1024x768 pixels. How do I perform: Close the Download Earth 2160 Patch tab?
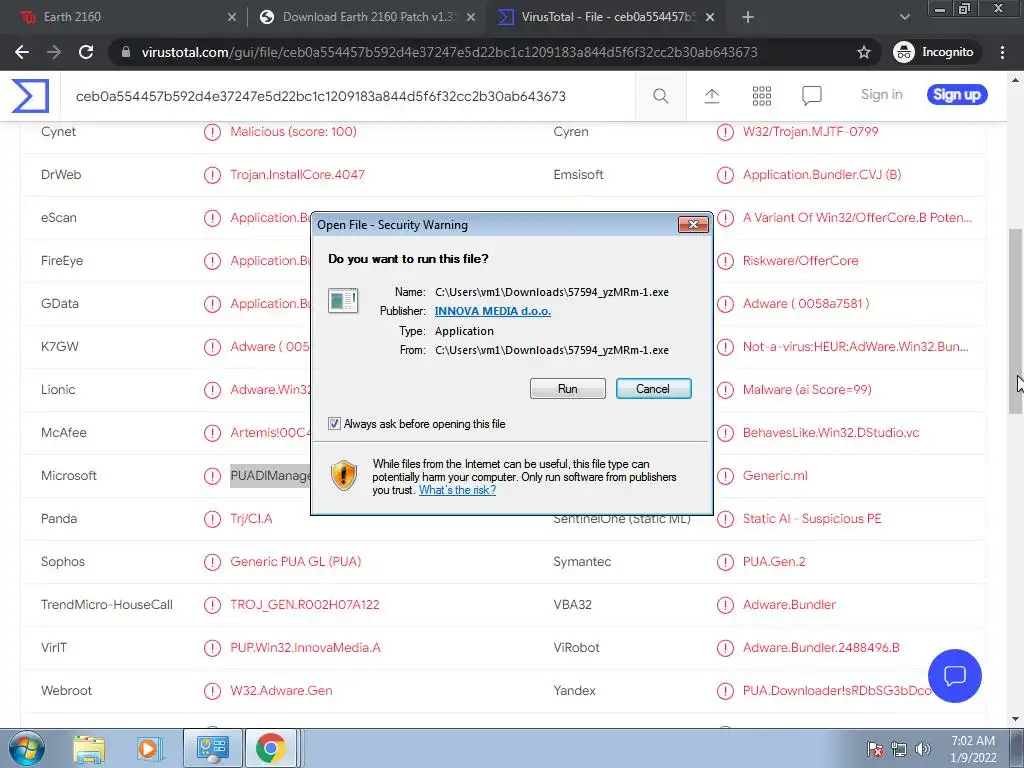470,17
